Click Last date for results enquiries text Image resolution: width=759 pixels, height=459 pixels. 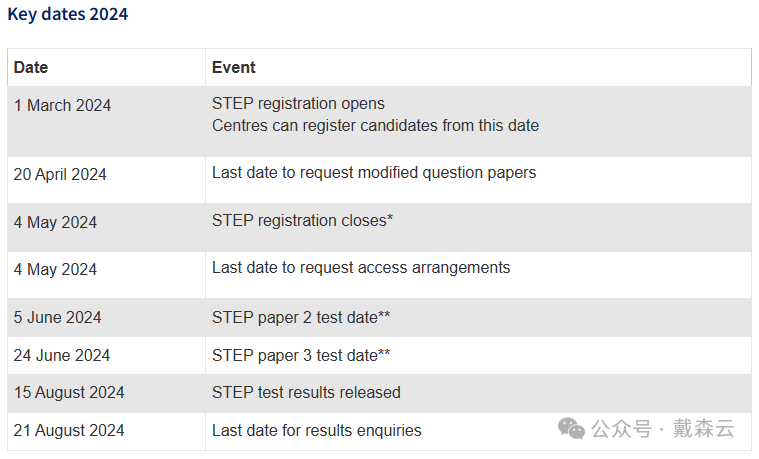tap(317, 430)
